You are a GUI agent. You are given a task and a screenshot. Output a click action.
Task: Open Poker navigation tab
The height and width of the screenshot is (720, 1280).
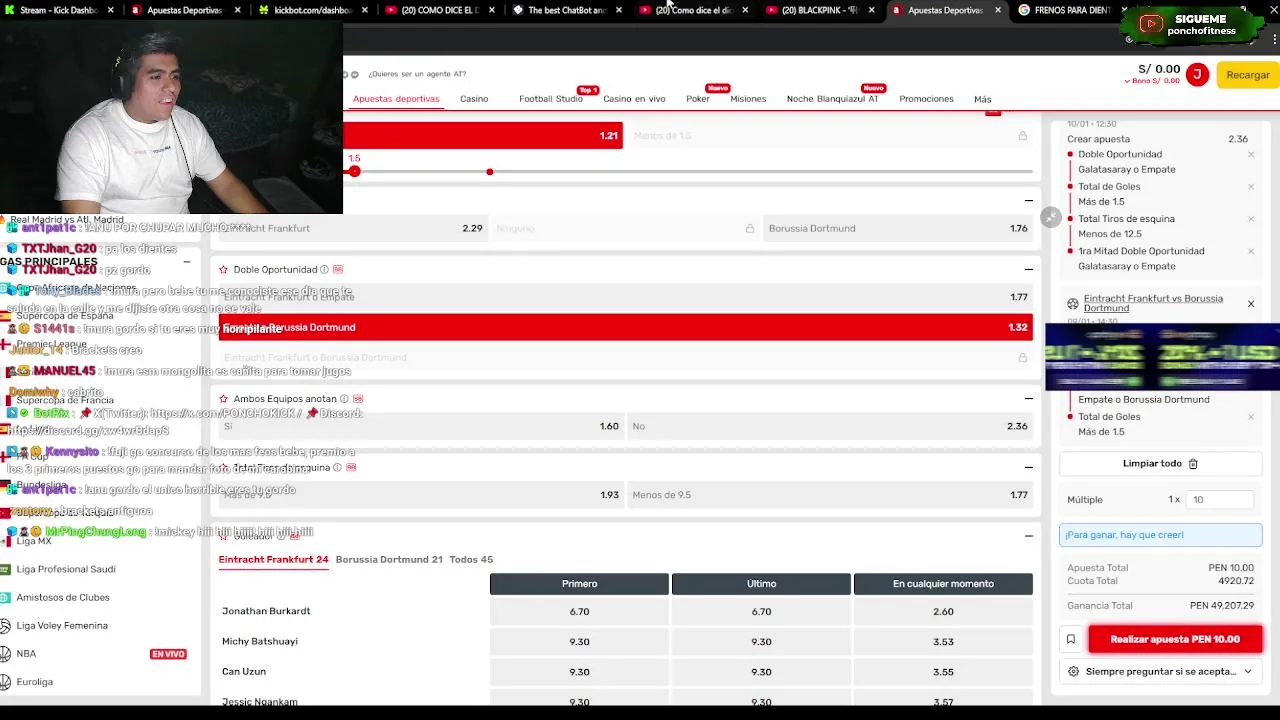[698, 99]
